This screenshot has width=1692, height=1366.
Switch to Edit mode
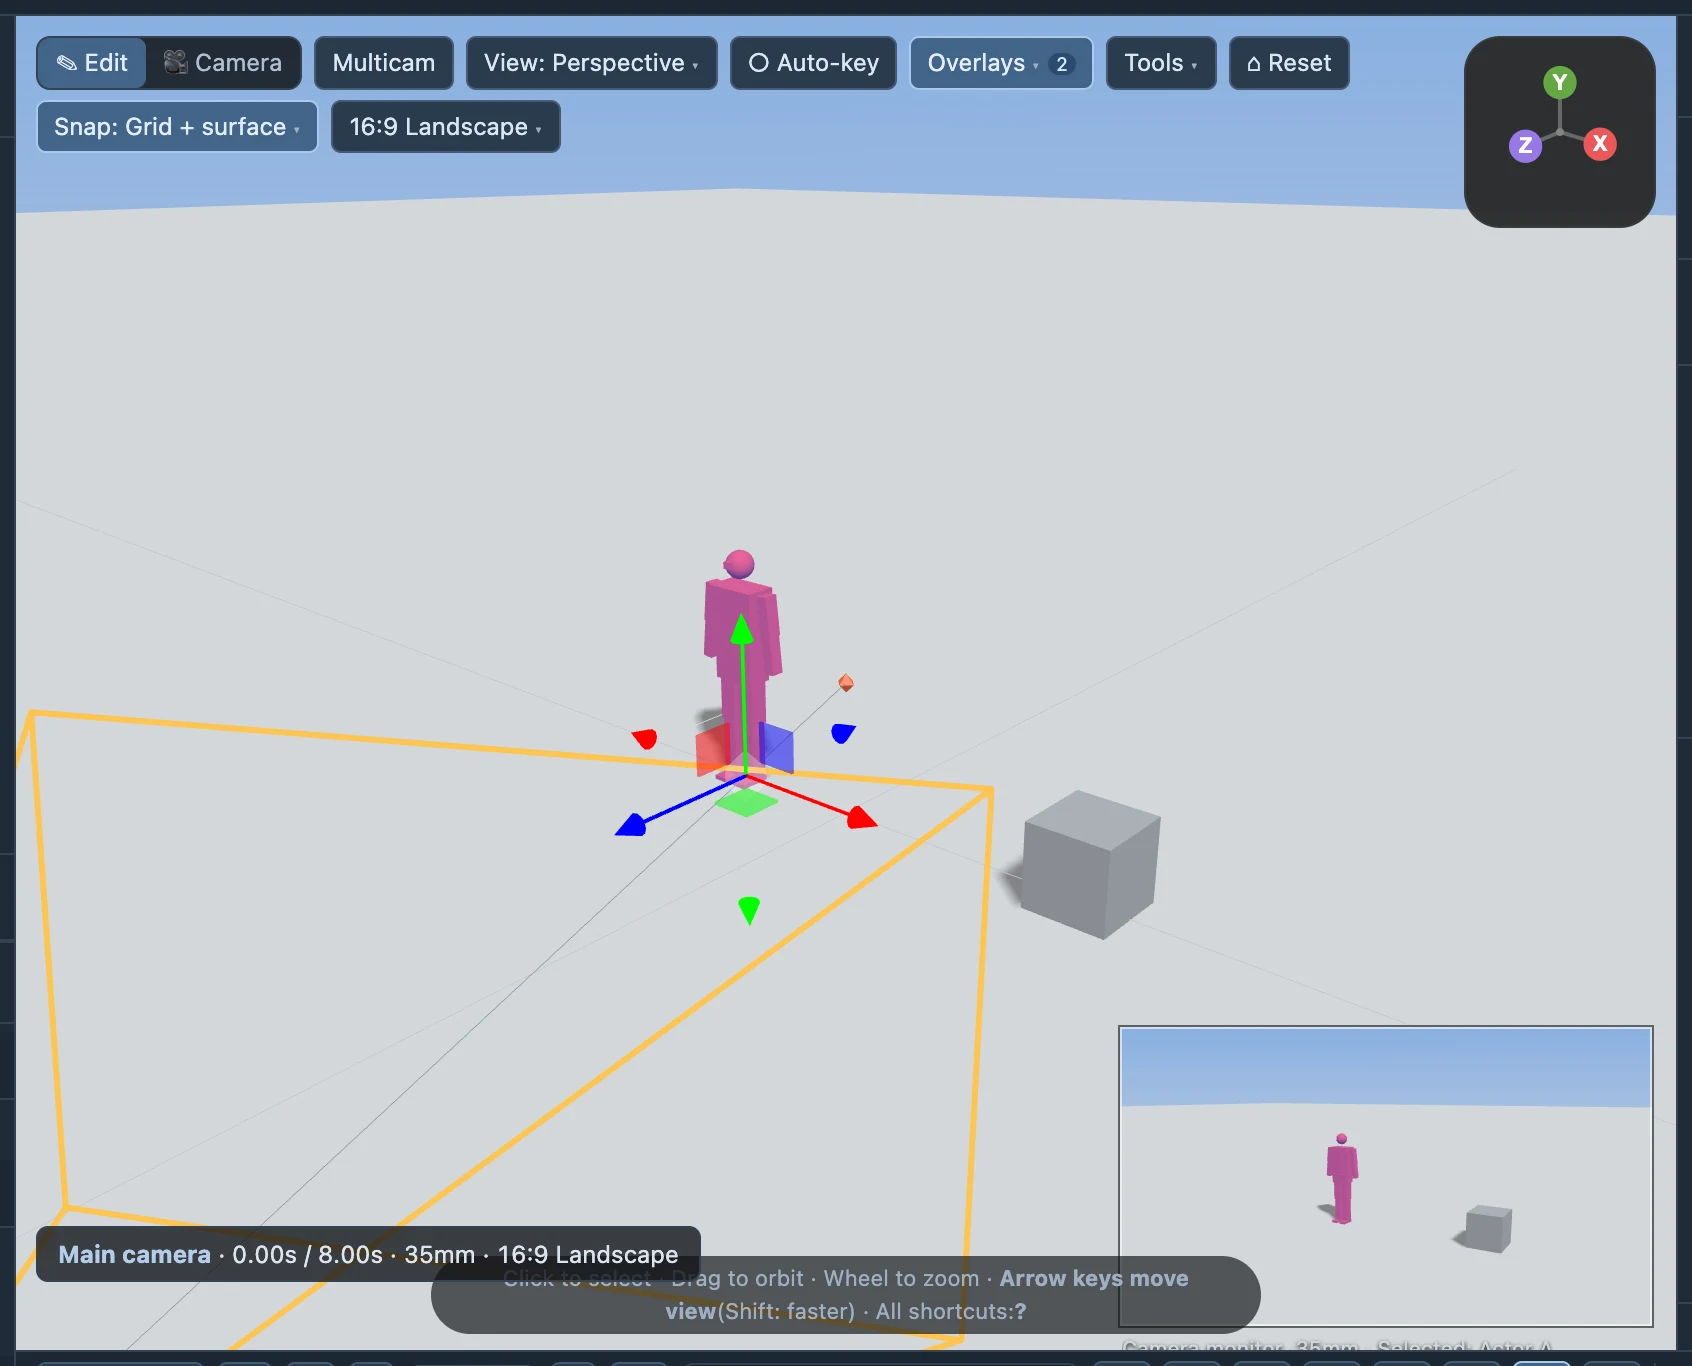(92, 63)
